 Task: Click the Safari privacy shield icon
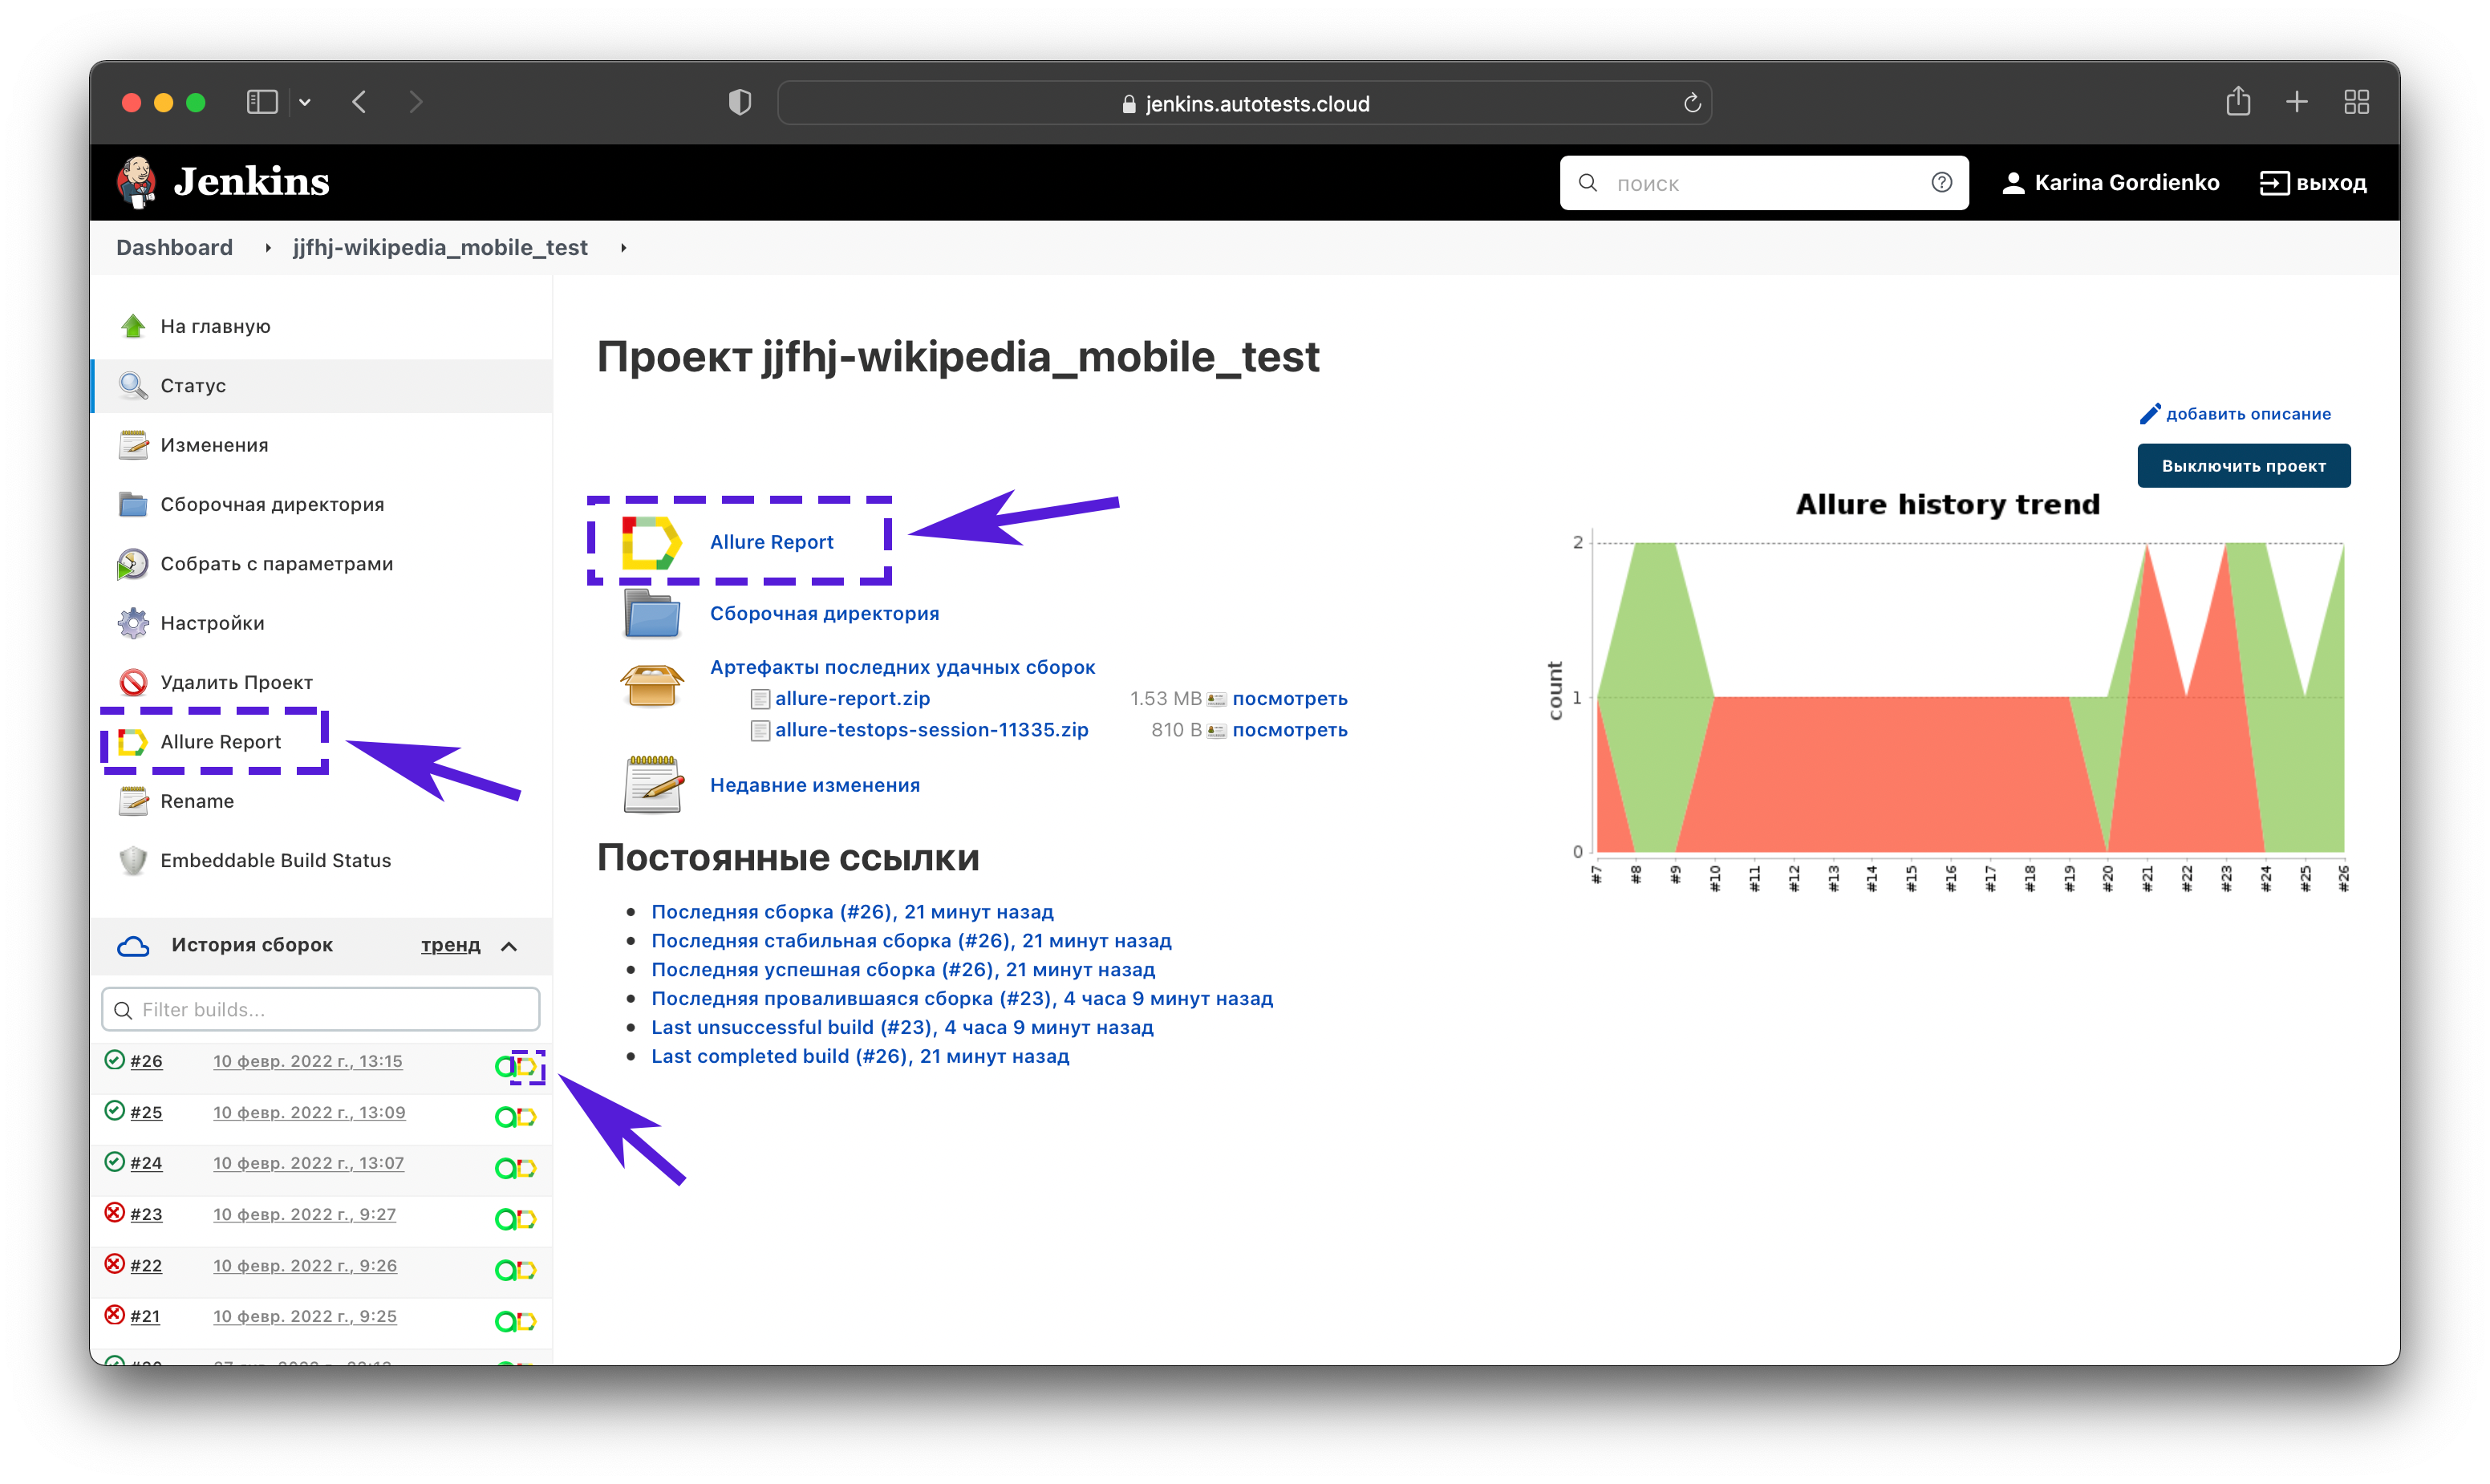pos(739,102)
